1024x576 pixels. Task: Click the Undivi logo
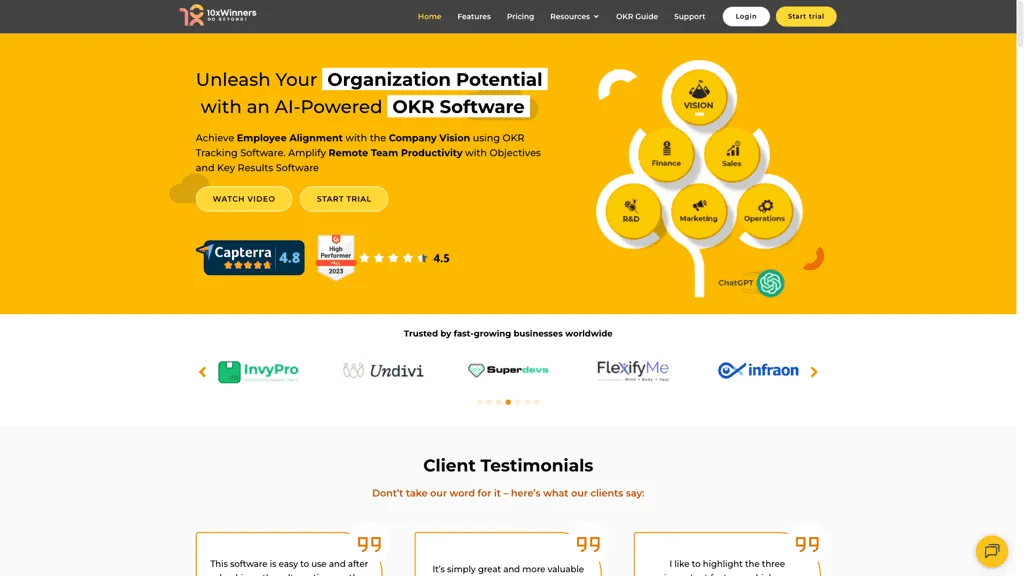coord(383,371)
